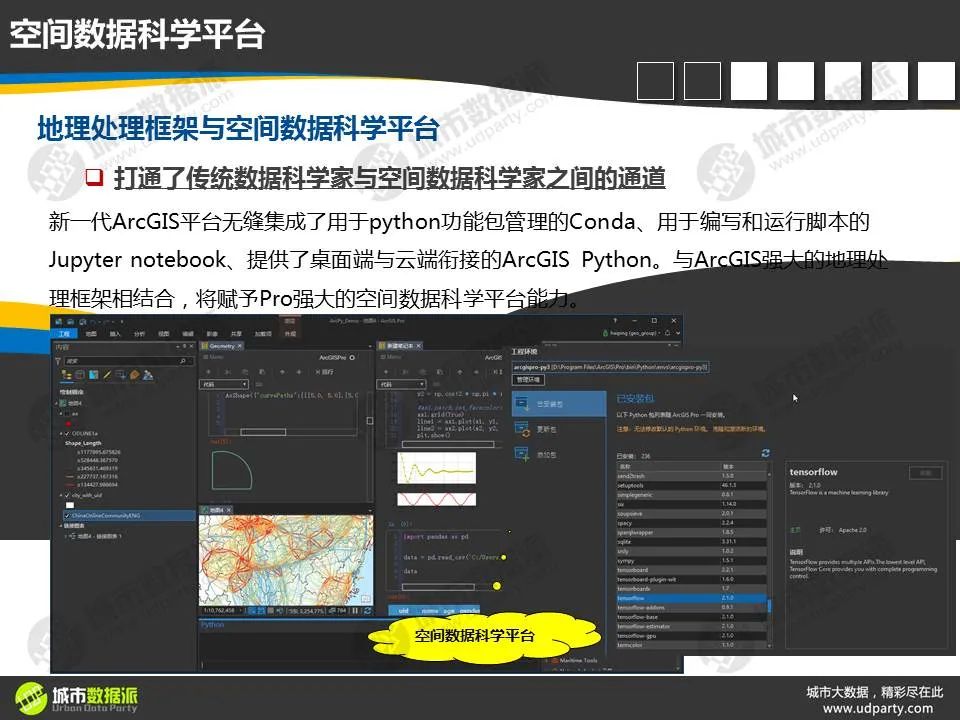Click the package list scrollbar thumb
This screenshot has height=720, width=960.
770,605
